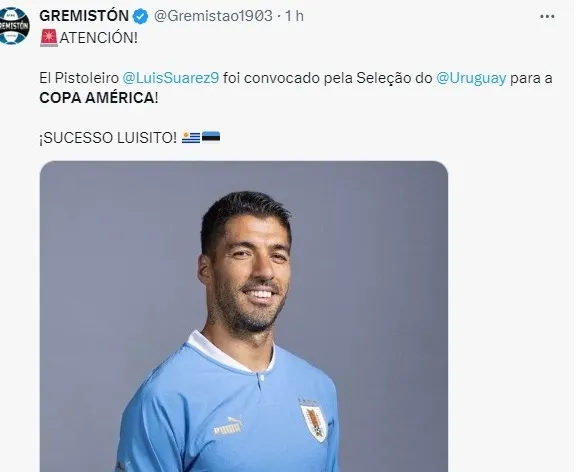Viewport: 581px width, 472px height.
Task: Open the three-dot more options menu
Action: [x=547, y=16]
